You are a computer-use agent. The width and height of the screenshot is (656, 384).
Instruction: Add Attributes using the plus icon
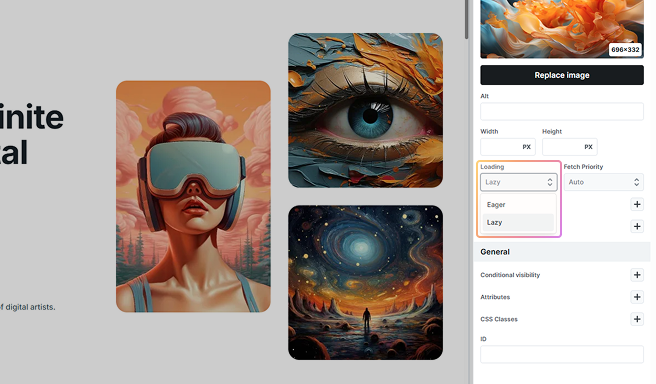tap(637, 297)
